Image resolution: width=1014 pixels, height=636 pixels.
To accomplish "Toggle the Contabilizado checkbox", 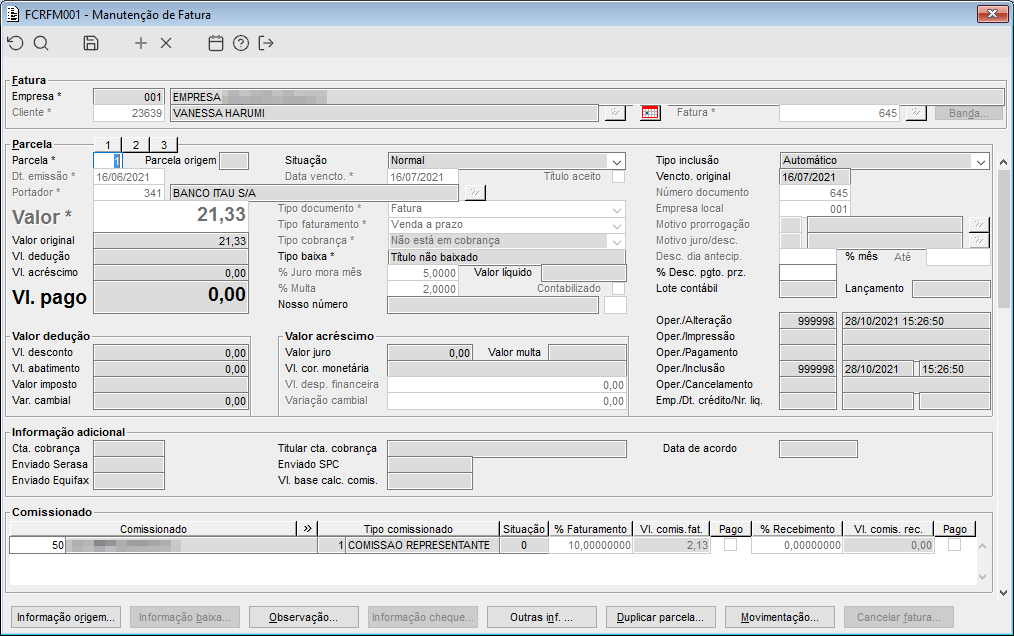I will coord(618,289).
